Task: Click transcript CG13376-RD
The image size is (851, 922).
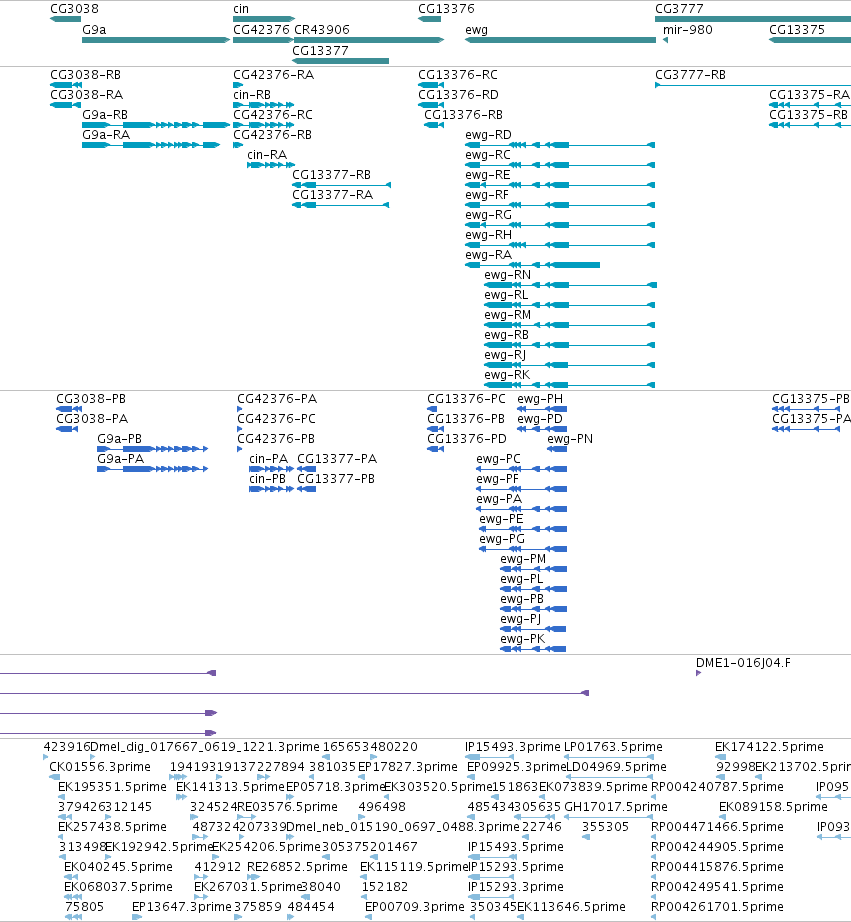Action: [x=430, y=105]
